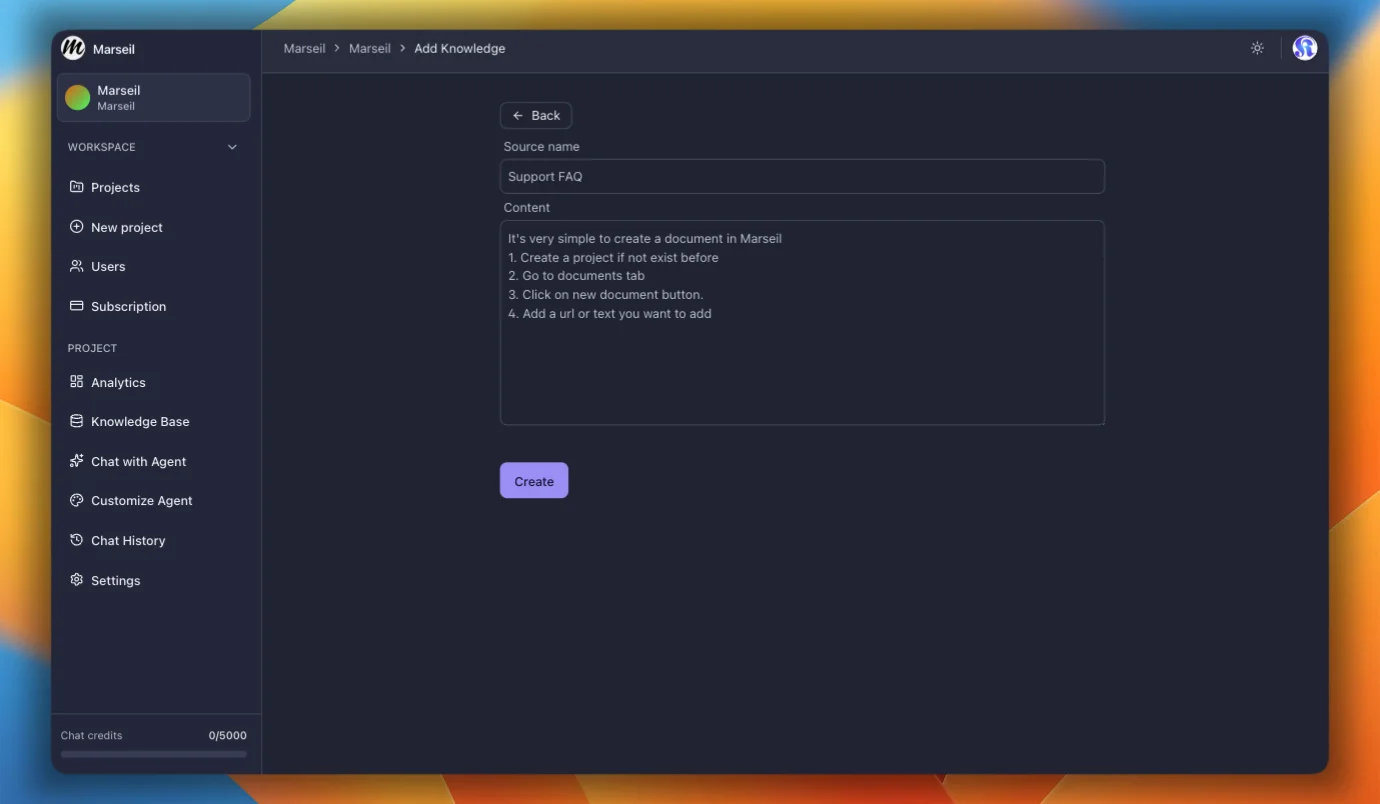Toggle the light/dark theme sun icon
Image resolution: width=1380 pixels, height=804 pixels.
(1257, 48)
